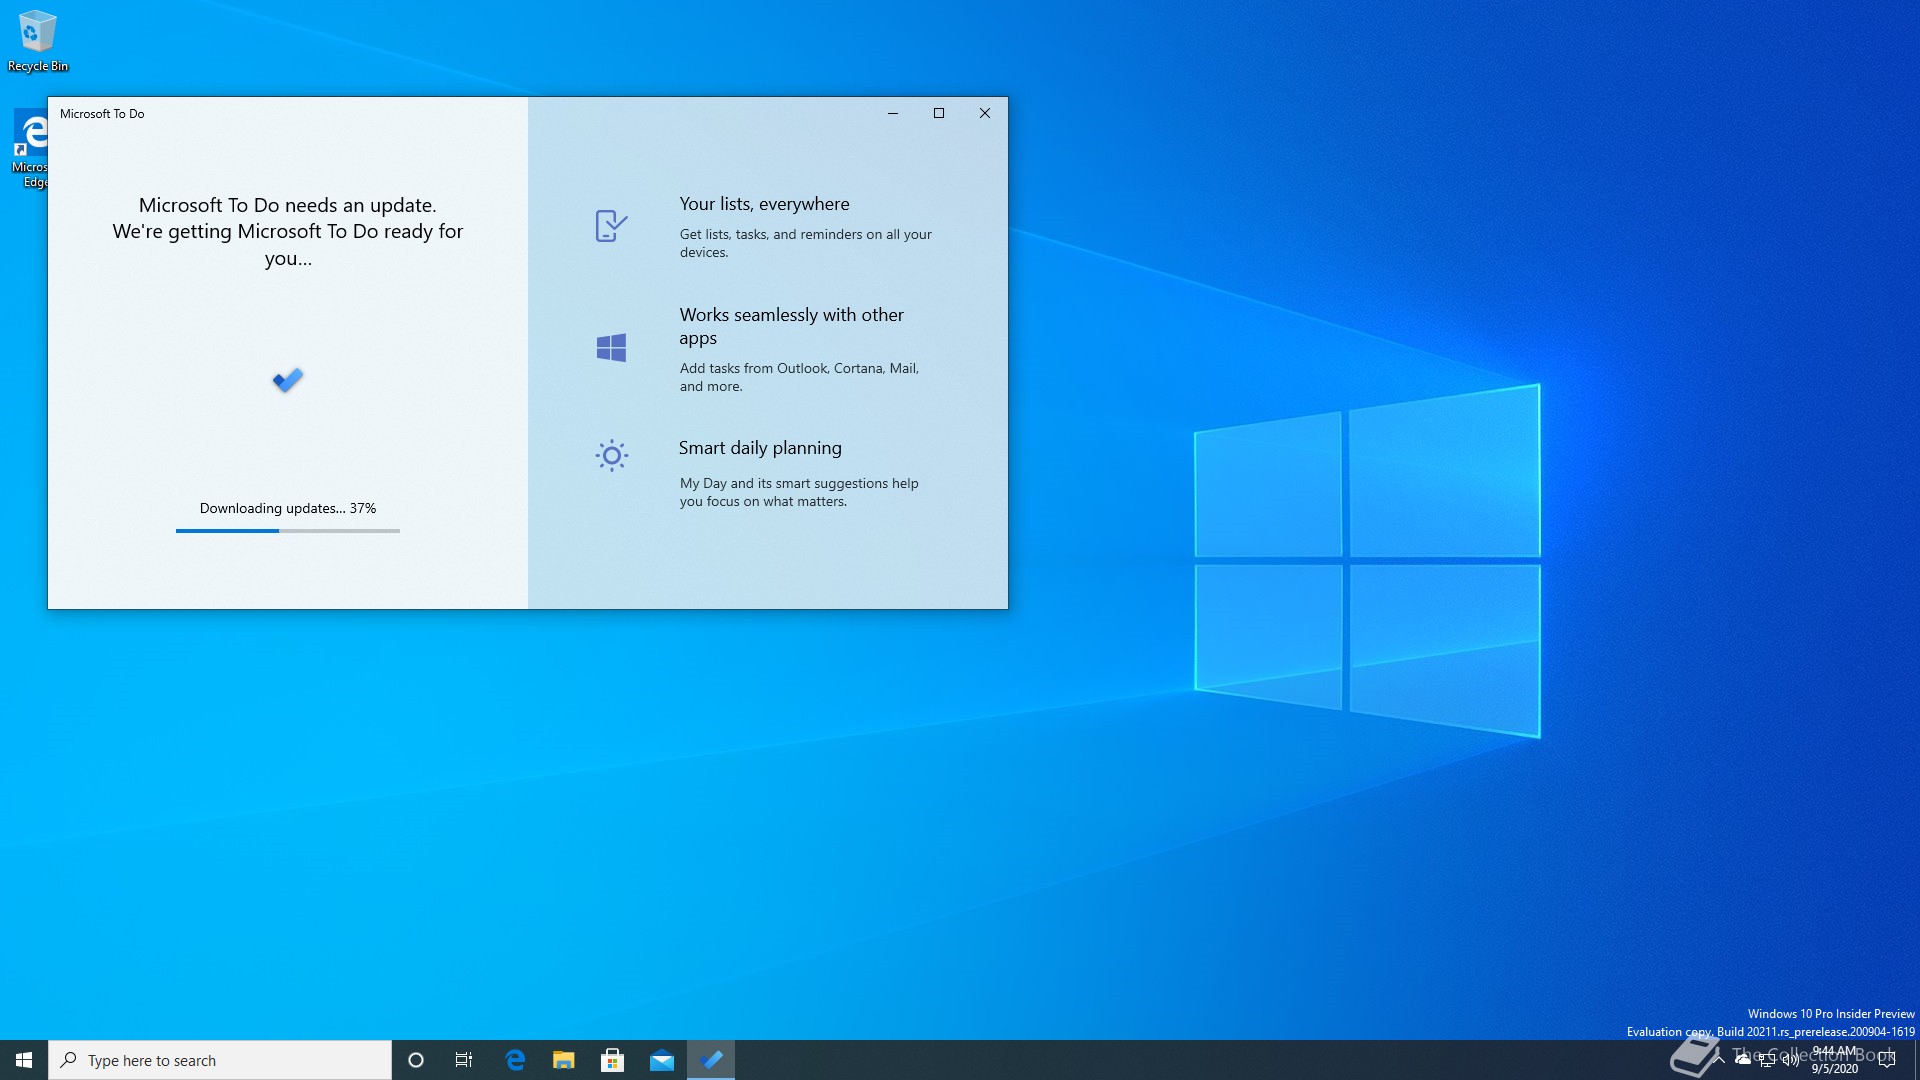Click the 'Type here to search' box
This screenshot has height=1080, width=1920.
pos(220,1060)
